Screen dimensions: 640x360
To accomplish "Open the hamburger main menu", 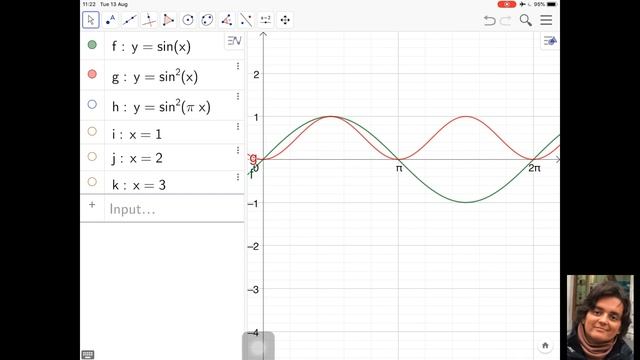I will (546, 20).
